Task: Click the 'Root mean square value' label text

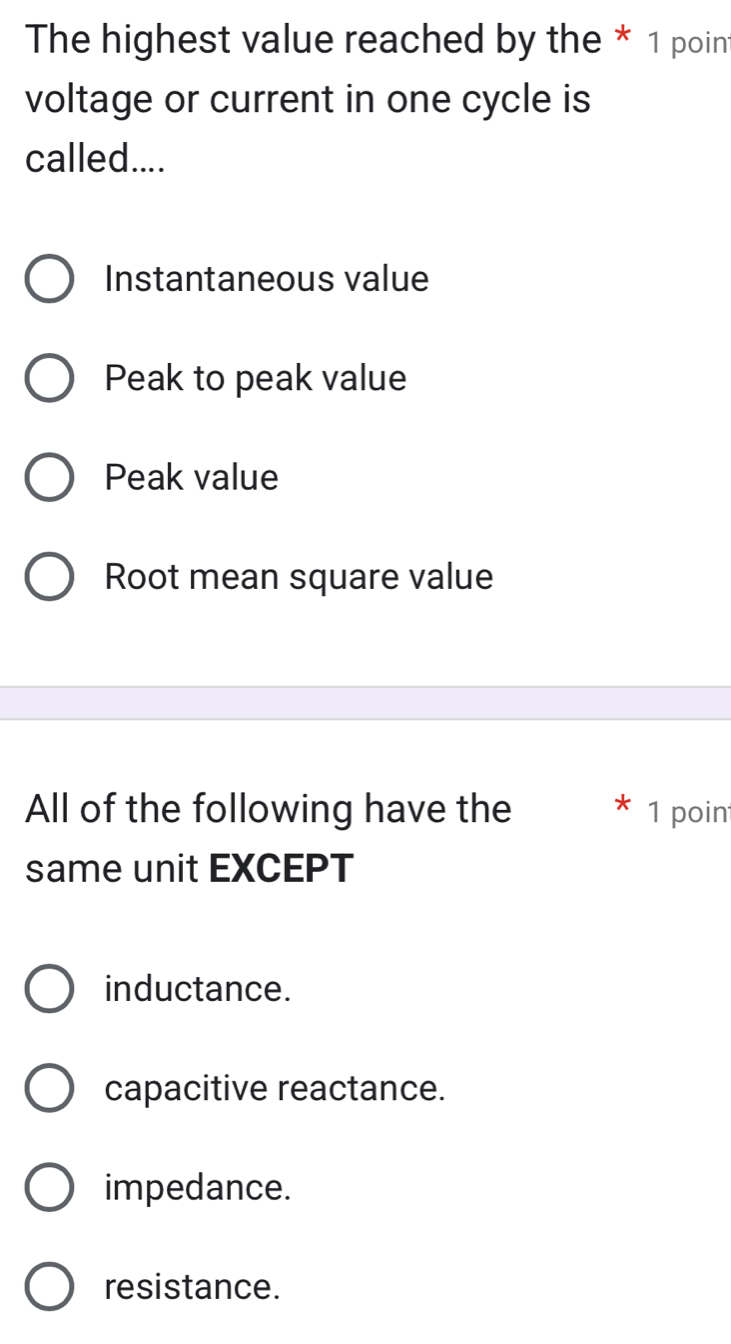Action: 299,577
